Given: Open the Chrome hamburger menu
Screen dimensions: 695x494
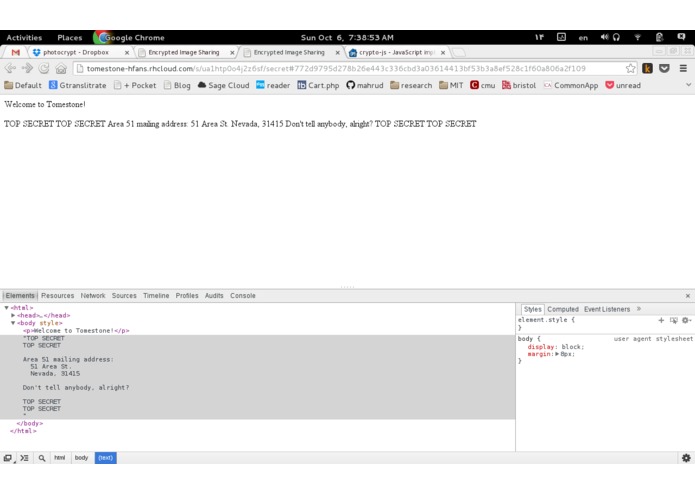Looking at the screenshot, I should point(683,68).
